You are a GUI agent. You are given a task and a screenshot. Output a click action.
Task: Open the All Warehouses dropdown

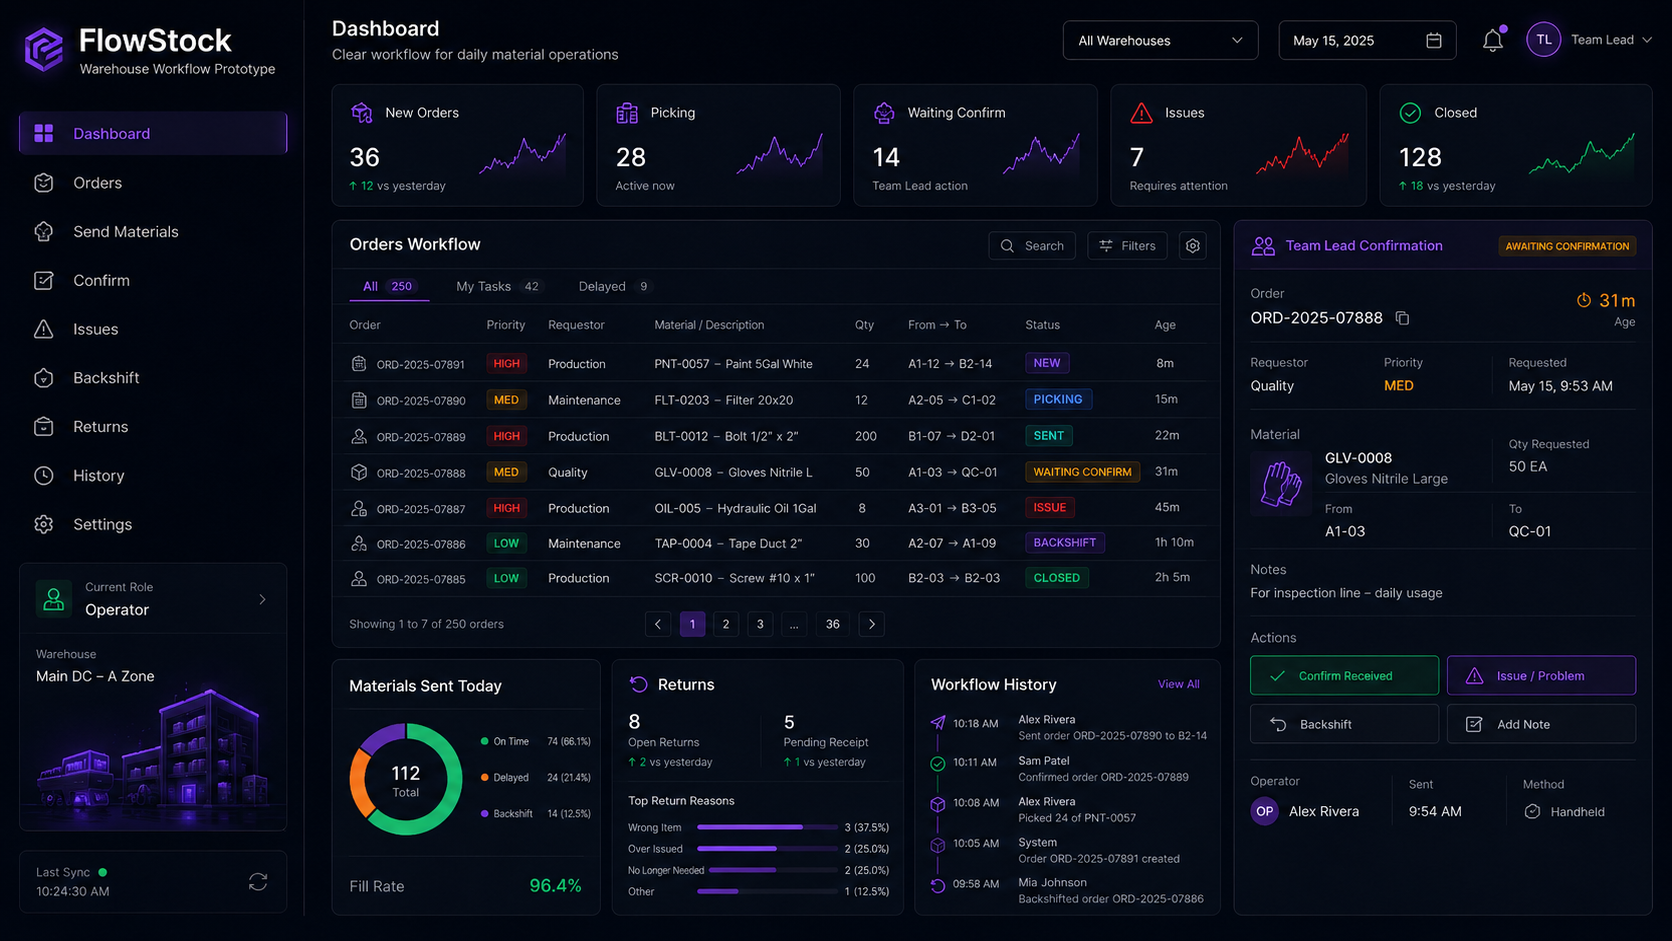pos(1160,41)
